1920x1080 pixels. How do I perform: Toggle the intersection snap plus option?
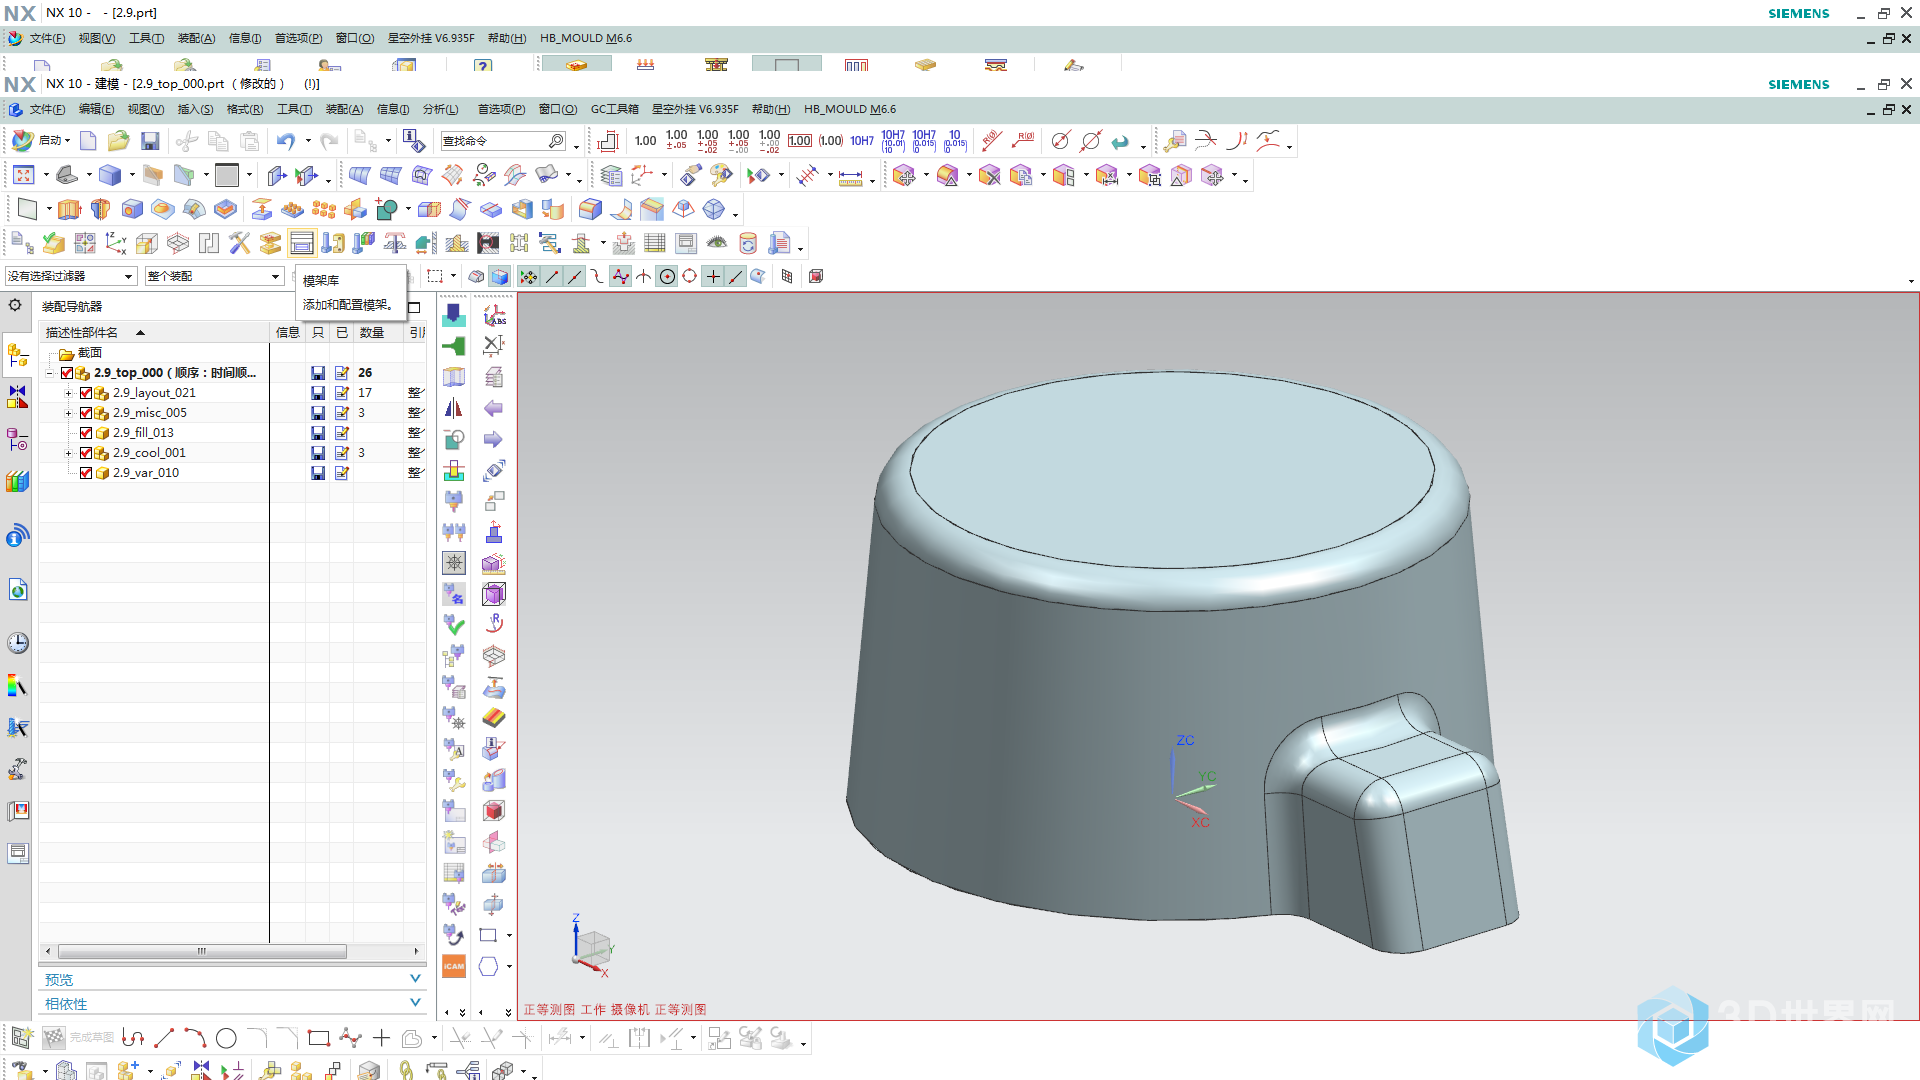(x=713, y=277)
